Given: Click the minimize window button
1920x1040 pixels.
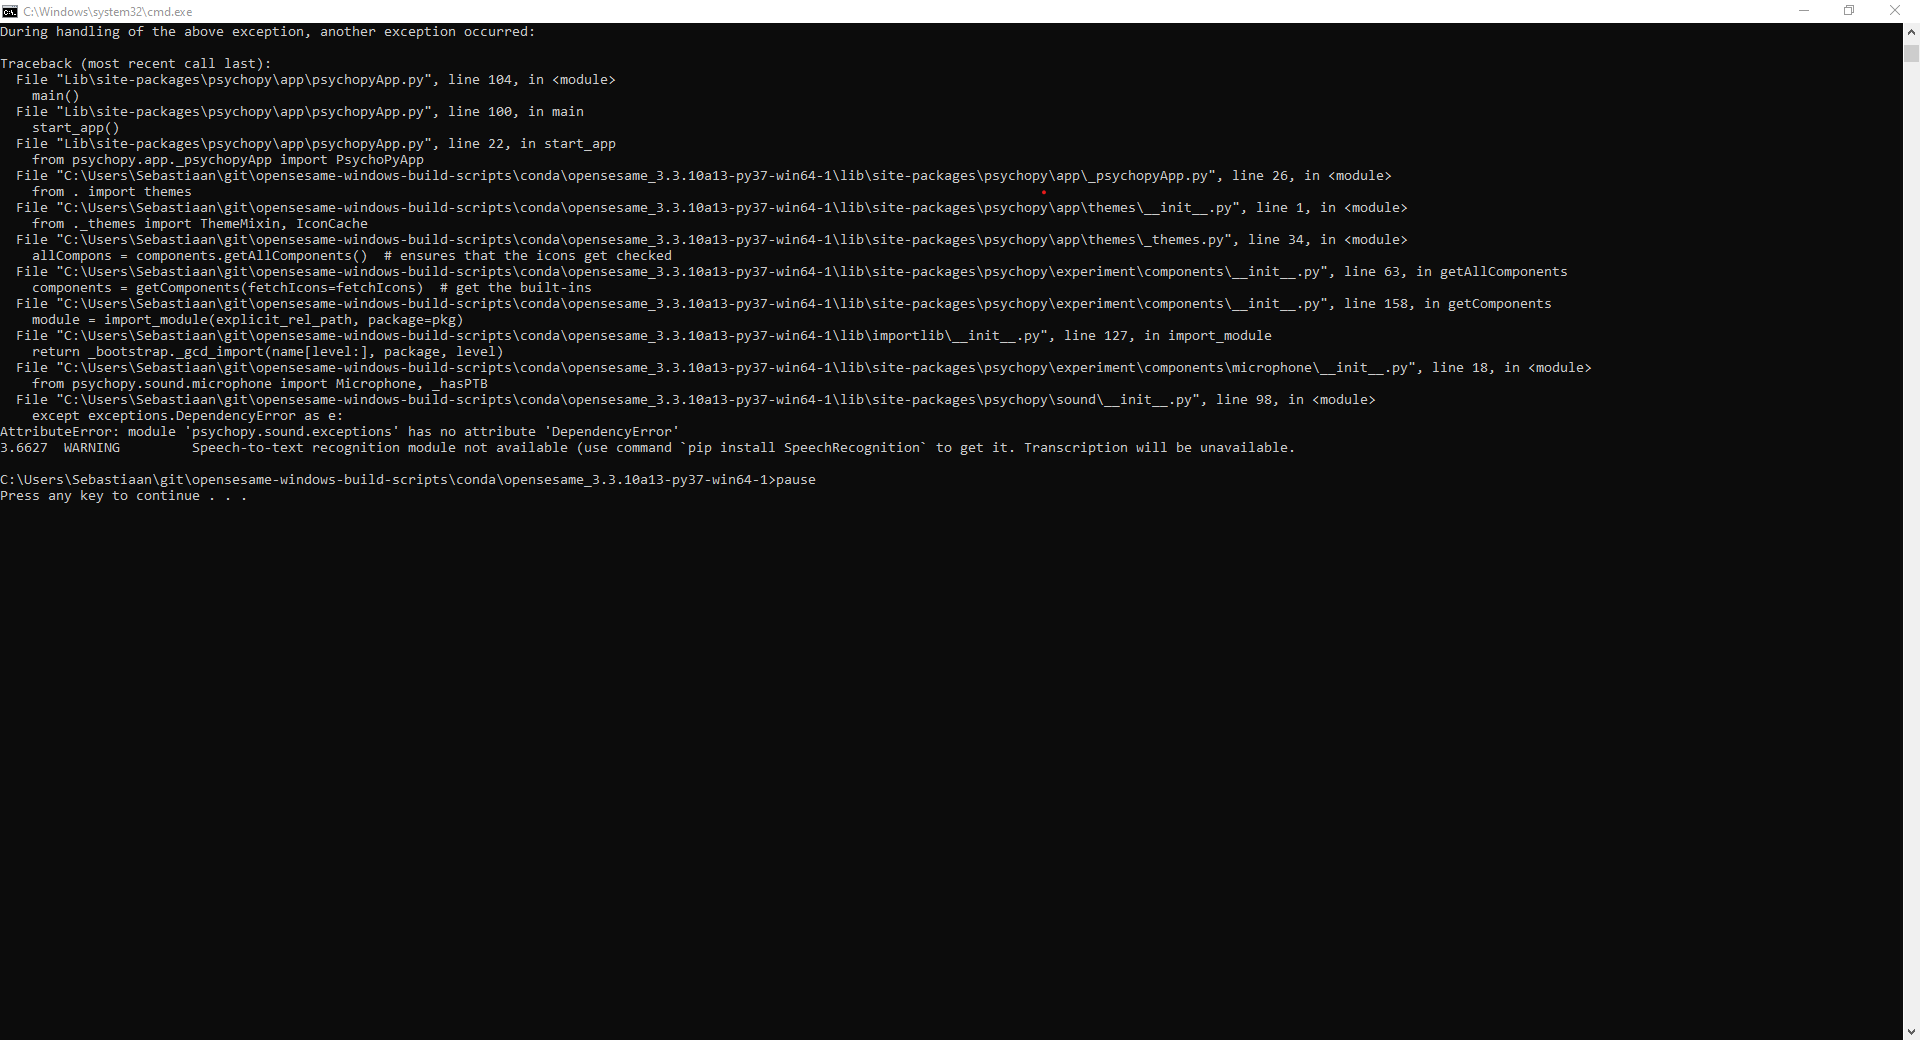Looking at the screenshot, I should point(1804,11).
